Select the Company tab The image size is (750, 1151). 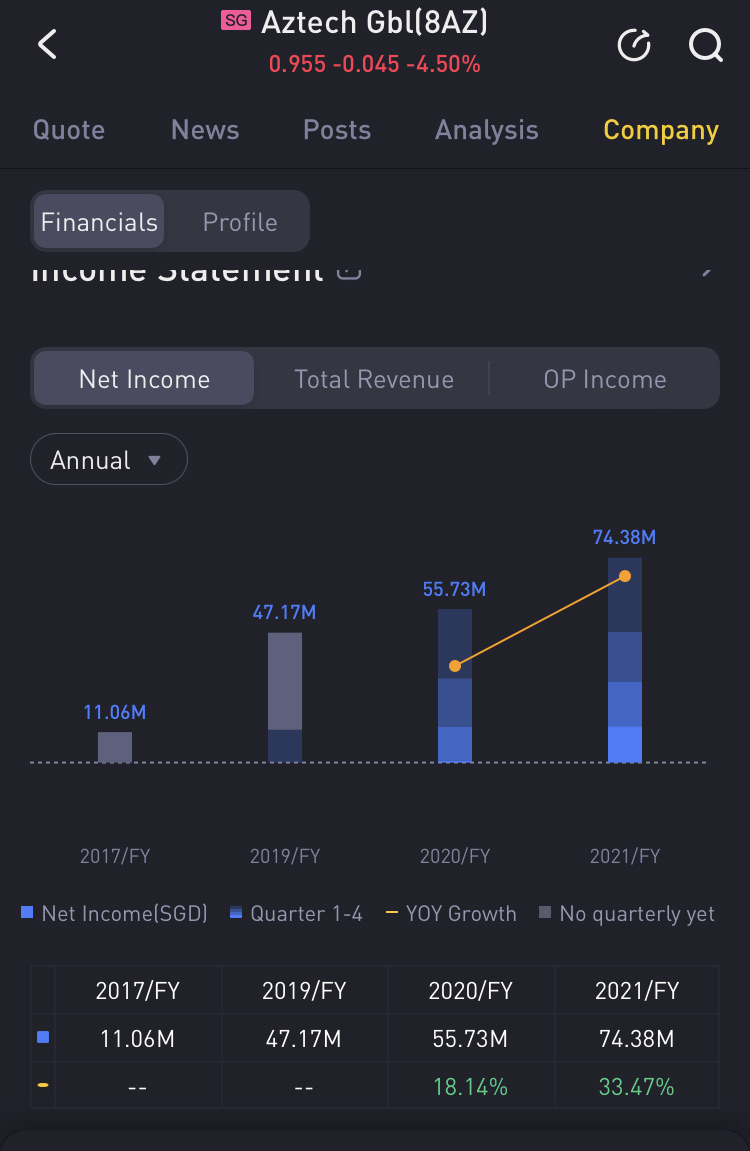pos(660,130)
